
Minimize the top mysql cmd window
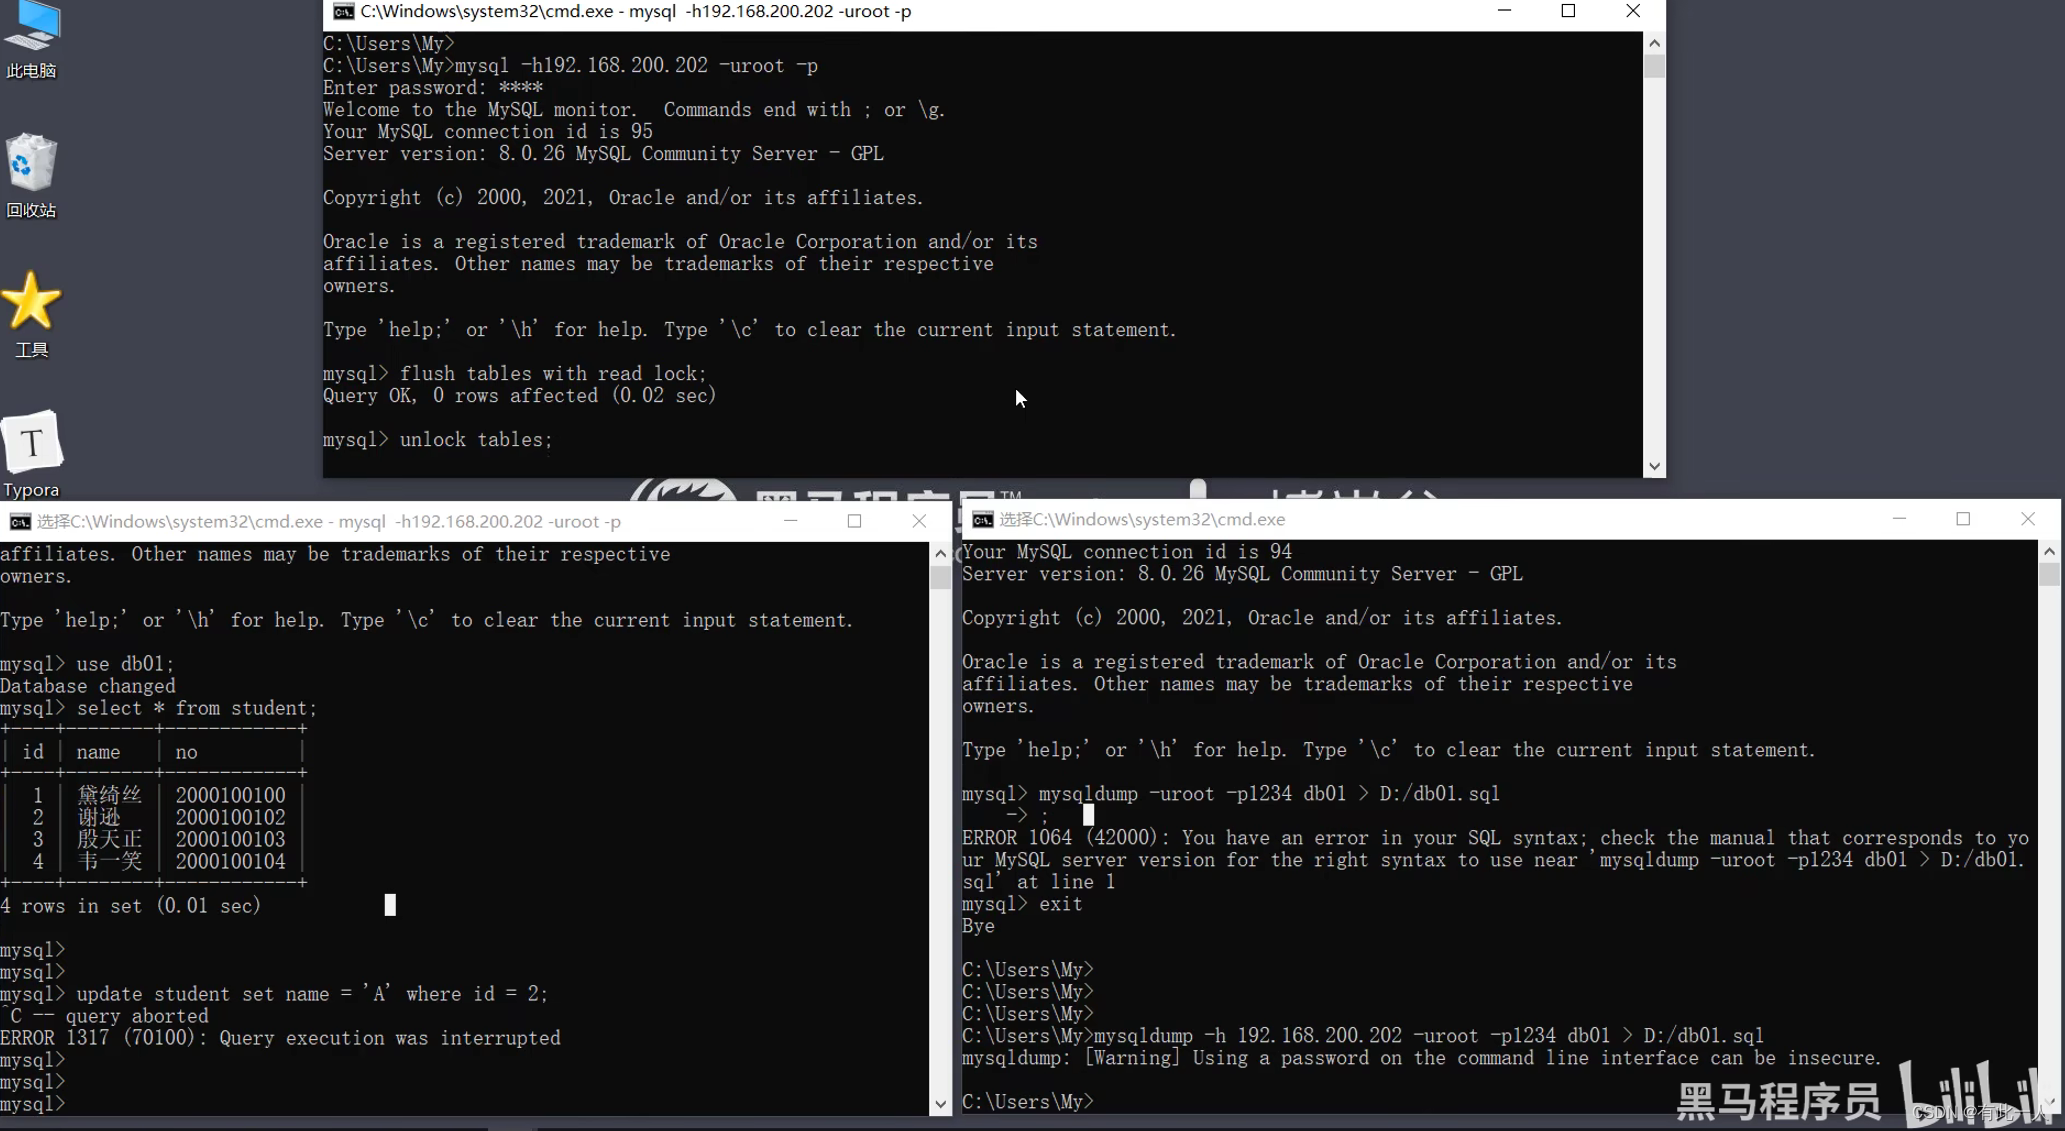[x=1504, y=11]
